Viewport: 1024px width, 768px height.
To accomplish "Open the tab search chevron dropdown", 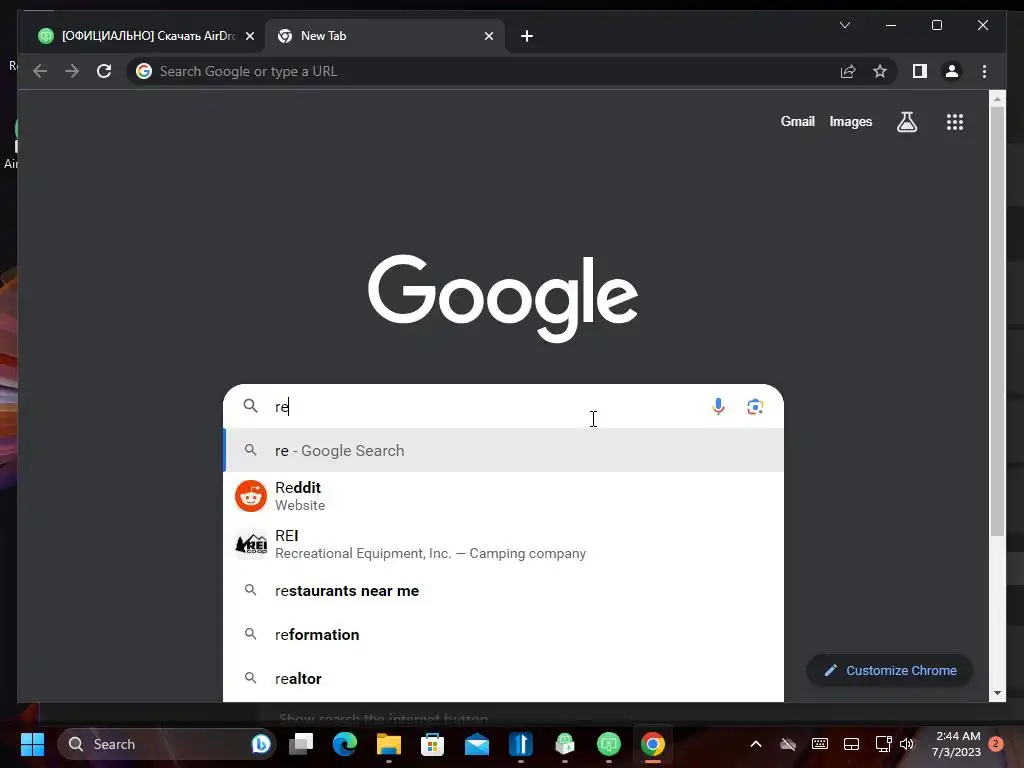I will coord(844,25).
